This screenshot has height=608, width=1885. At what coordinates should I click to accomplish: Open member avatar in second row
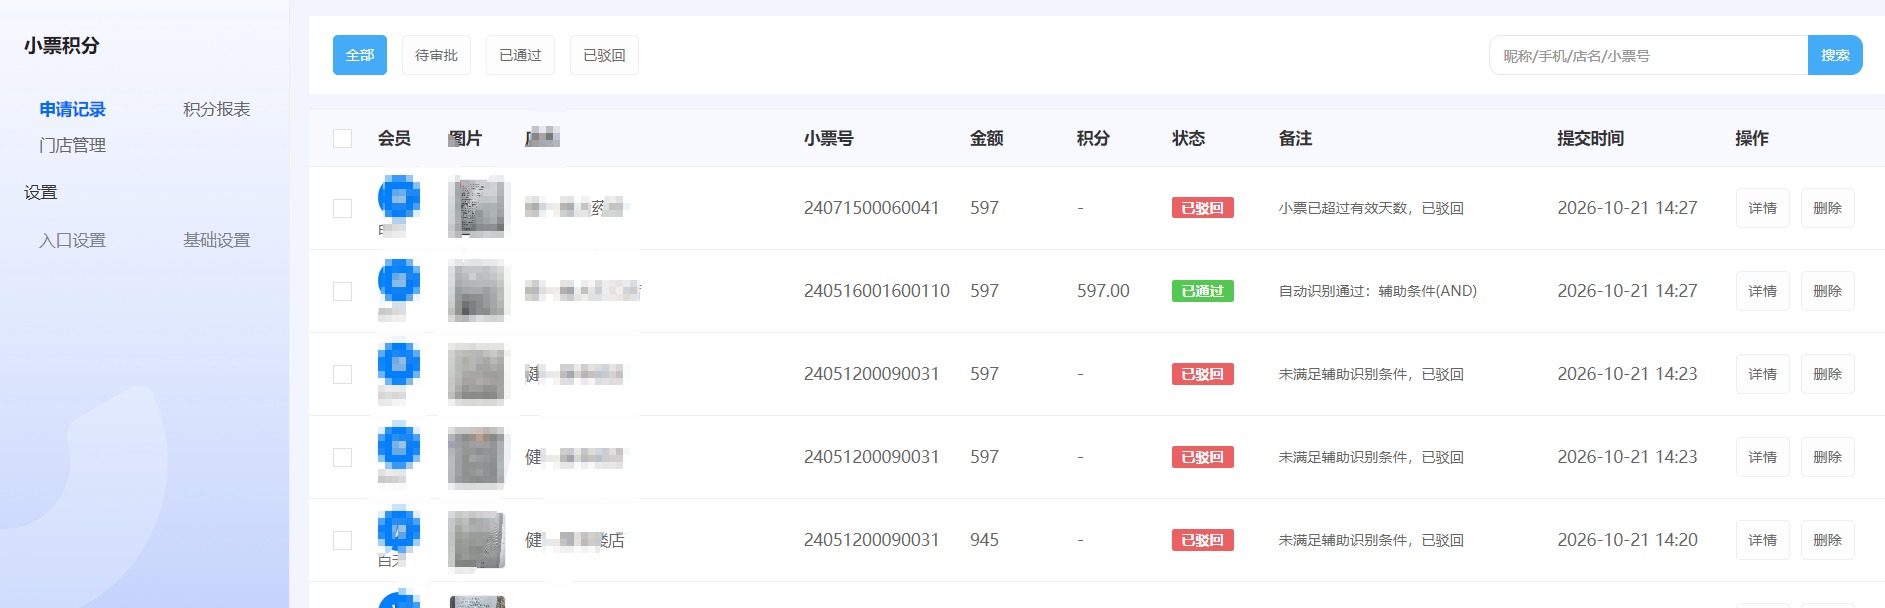coord(398,280)
